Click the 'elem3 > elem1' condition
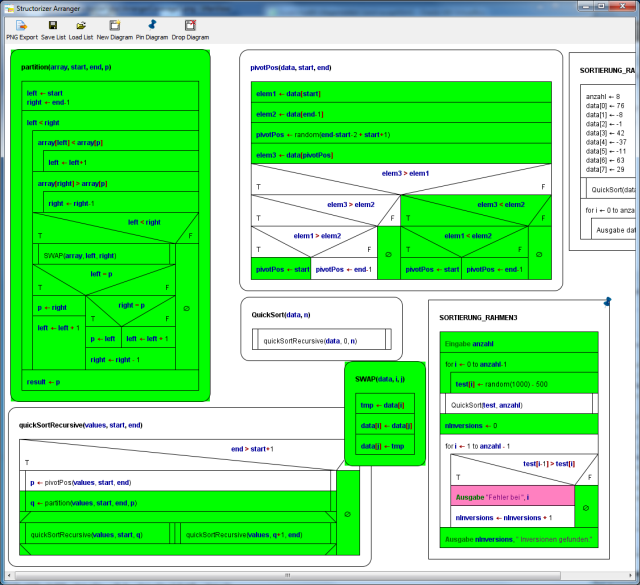This screenshot has height=585, width=640. point(405,173)
